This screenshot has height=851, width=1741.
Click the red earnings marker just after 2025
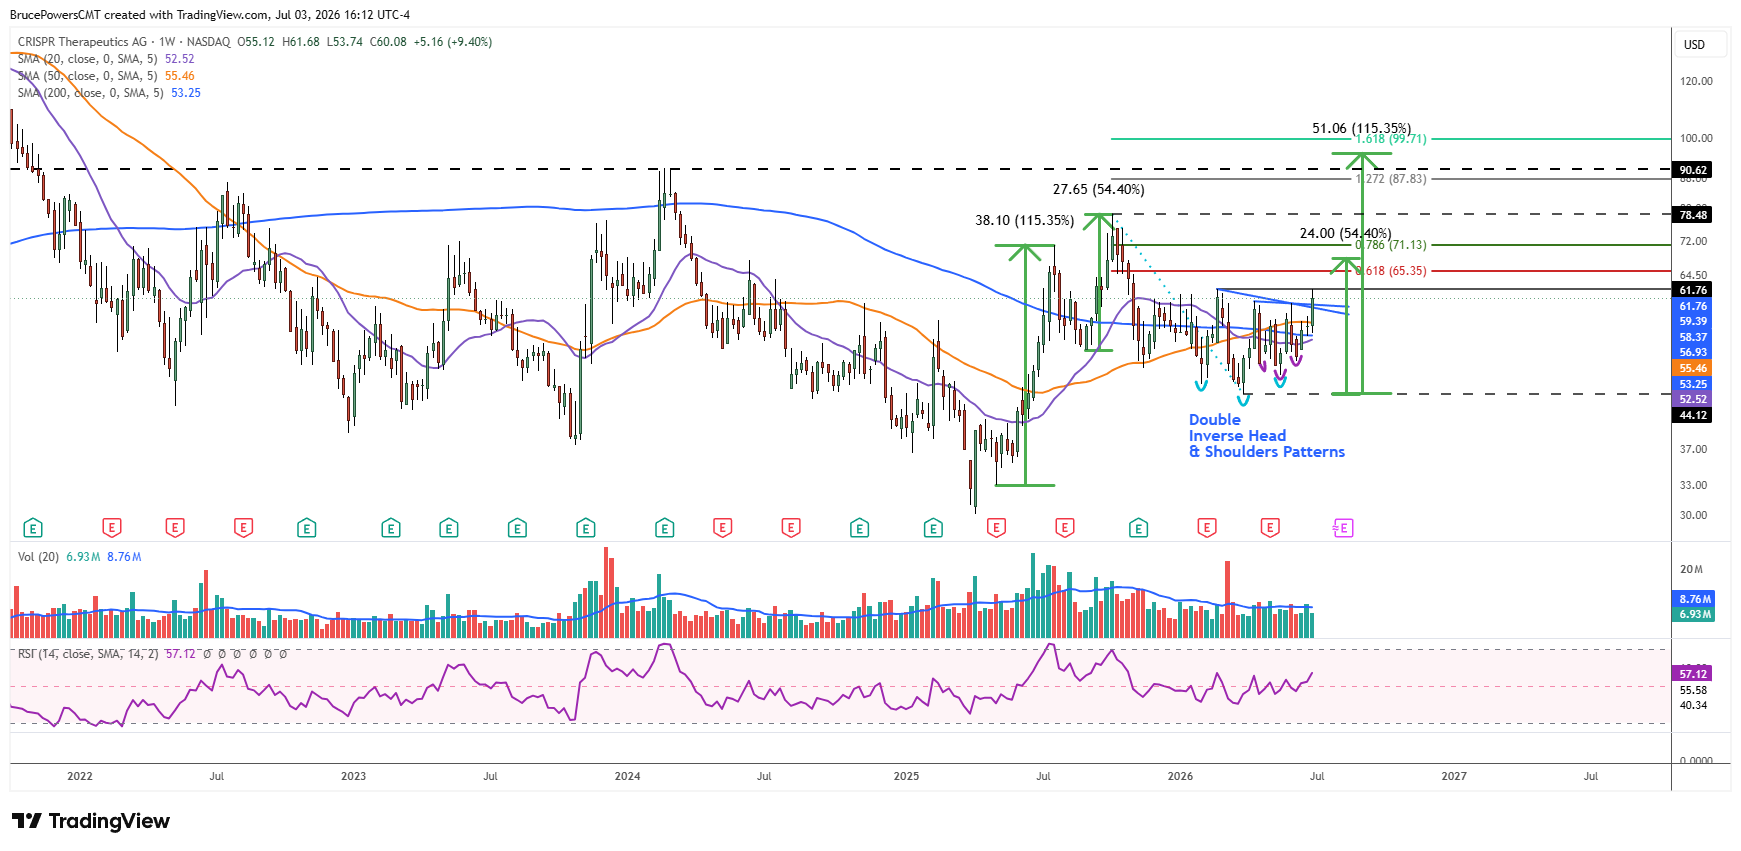(x=996, y=528)
